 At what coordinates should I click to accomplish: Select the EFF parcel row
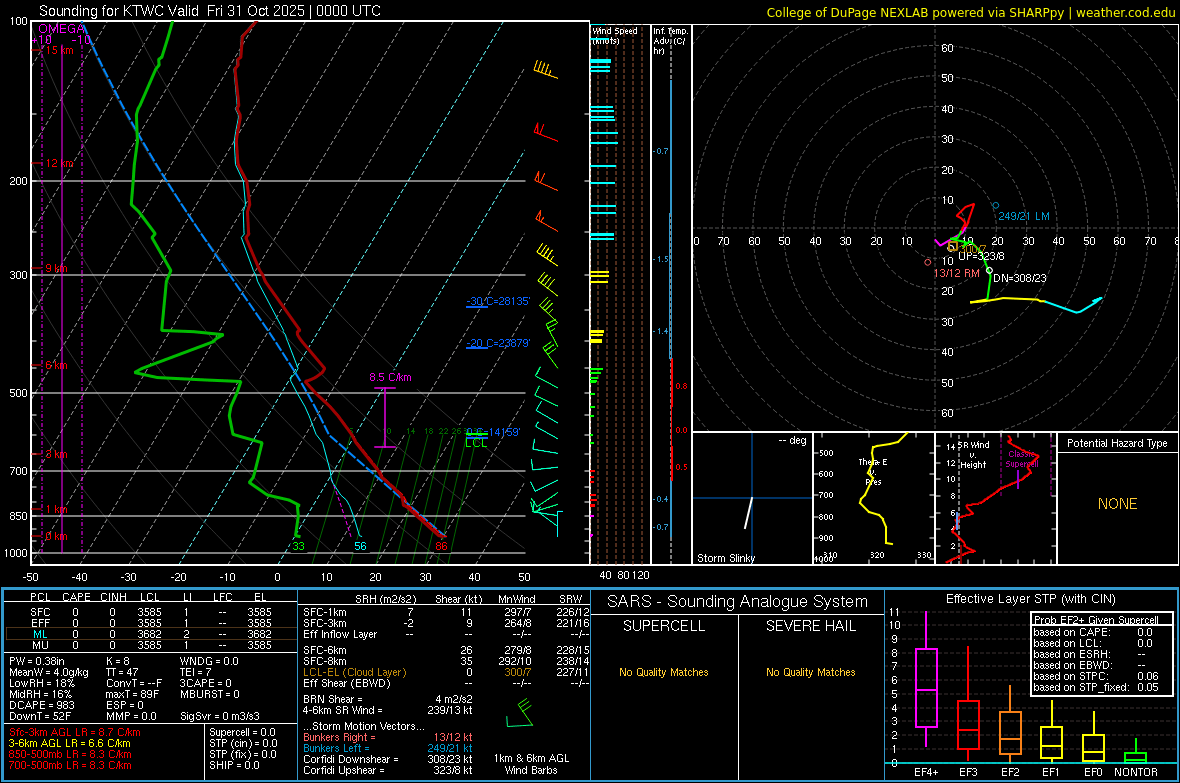151,623
